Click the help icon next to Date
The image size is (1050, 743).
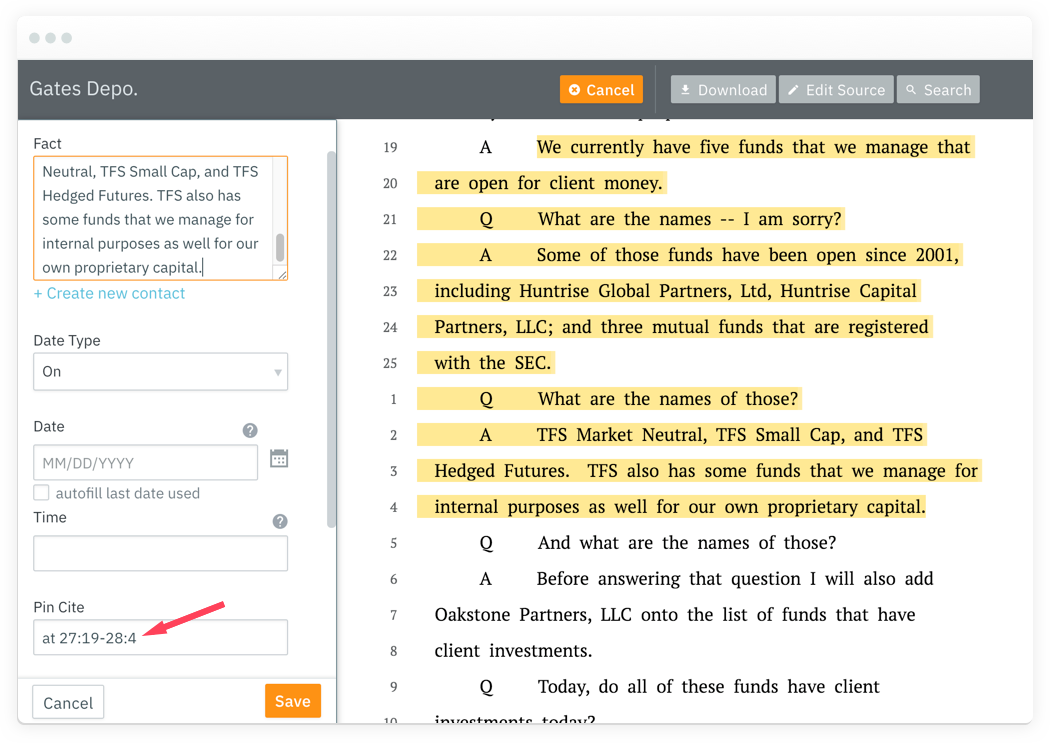point(250,430)
